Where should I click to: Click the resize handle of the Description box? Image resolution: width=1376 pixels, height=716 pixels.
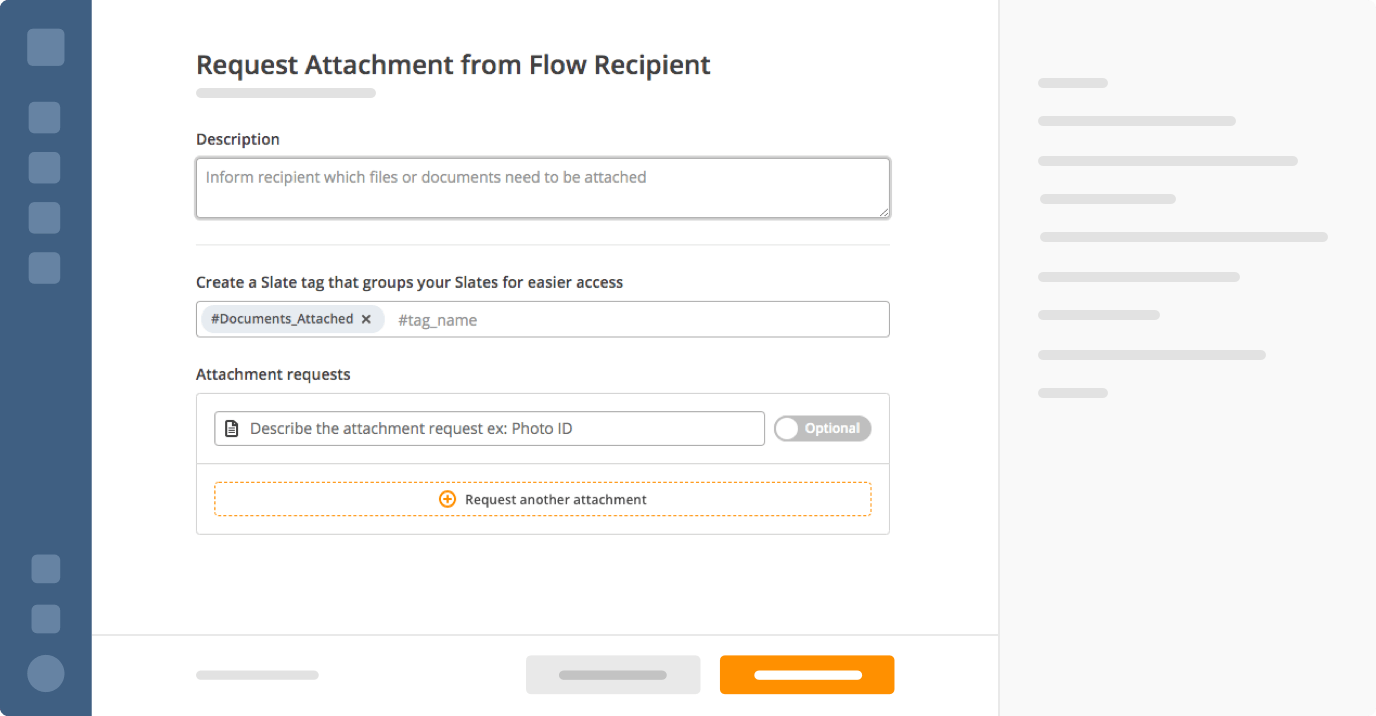click(884, 212)
